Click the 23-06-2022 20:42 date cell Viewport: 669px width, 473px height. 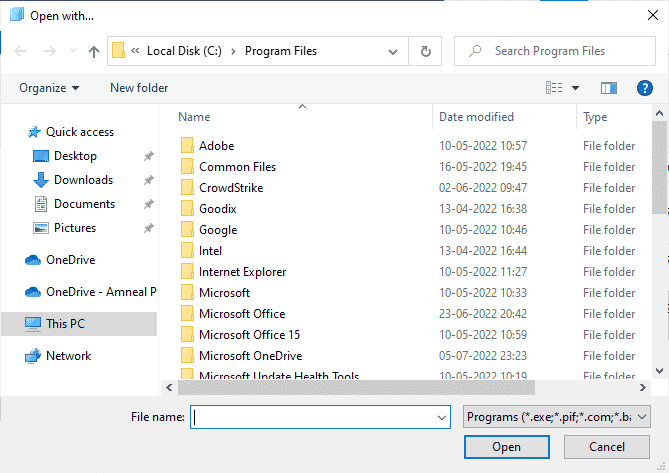483,314
